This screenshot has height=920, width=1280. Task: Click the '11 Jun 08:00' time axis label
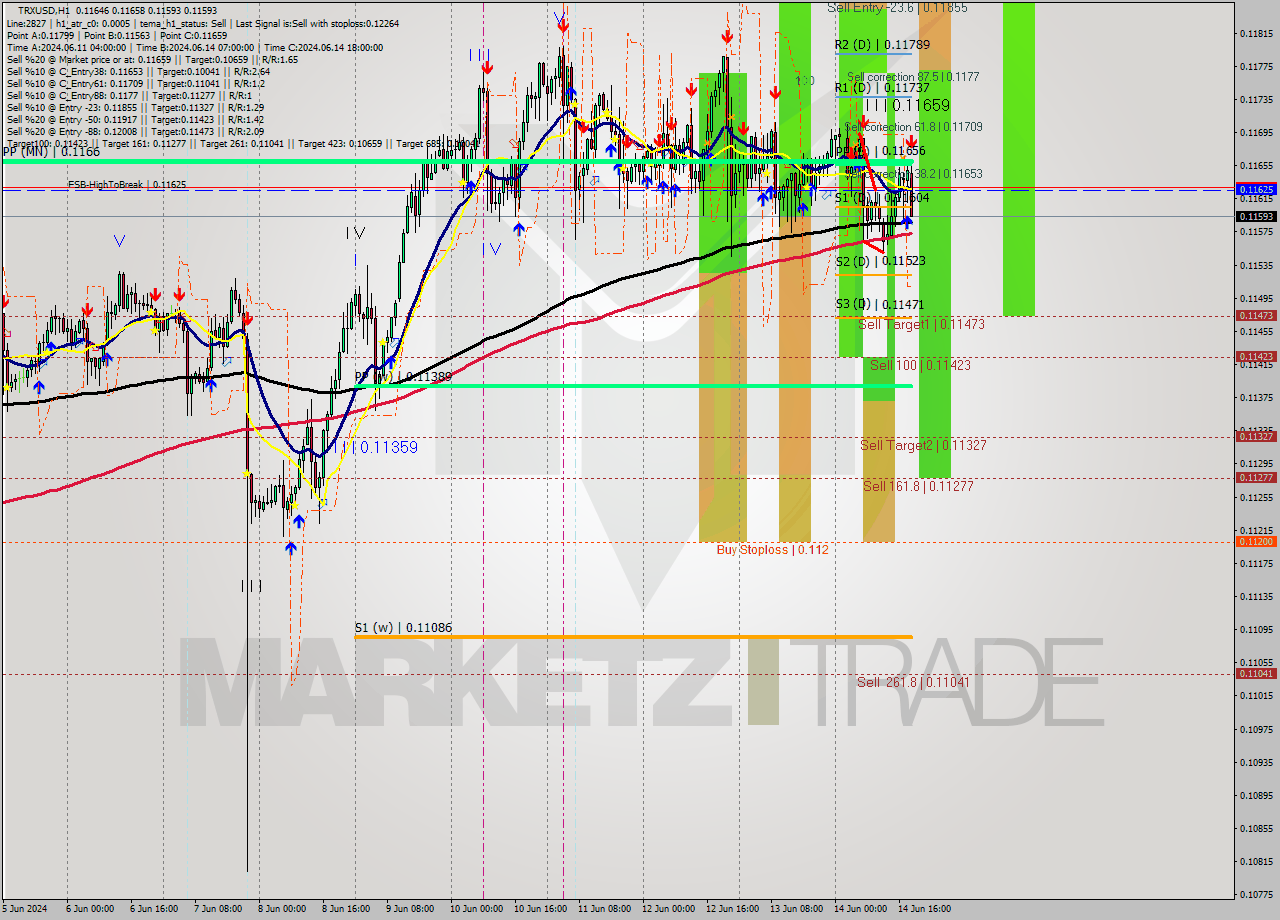click(604, 909)
